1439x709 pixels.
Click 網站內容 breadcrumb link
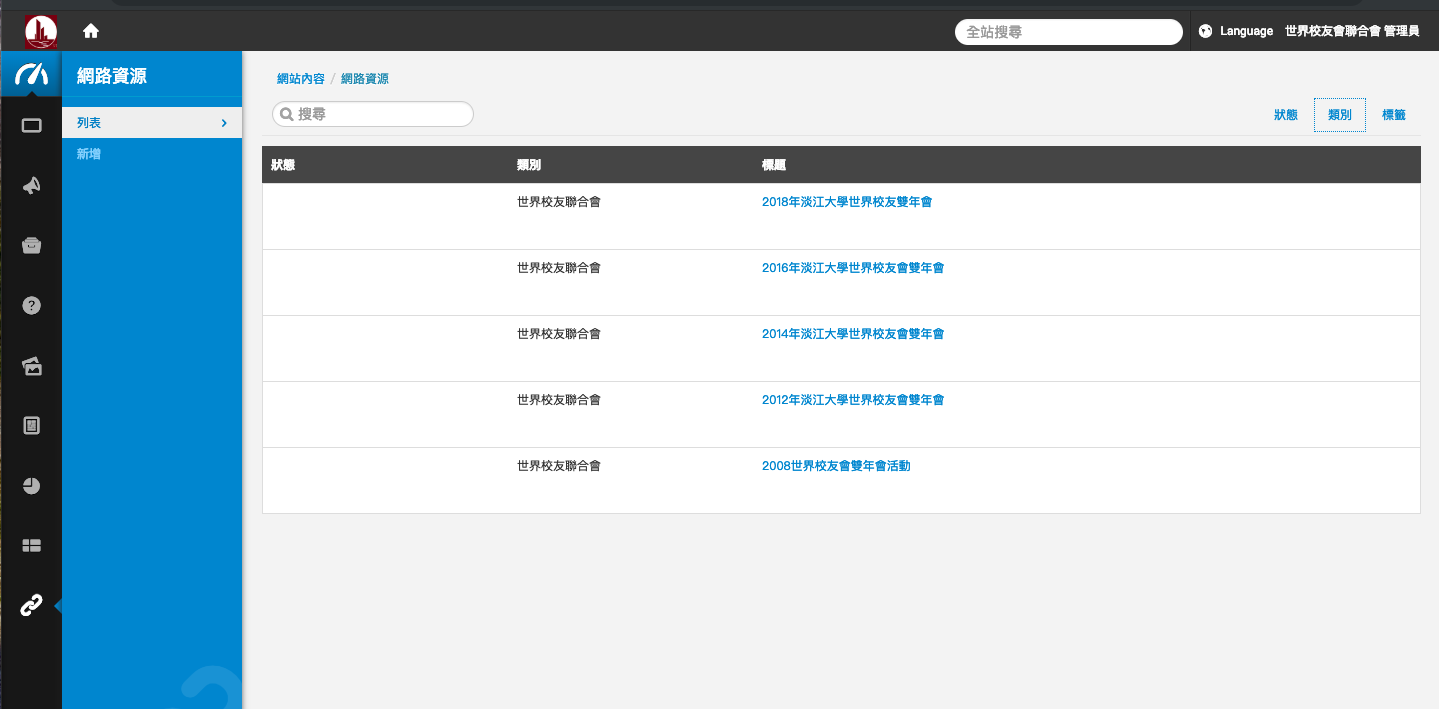(x=301, y=79)
